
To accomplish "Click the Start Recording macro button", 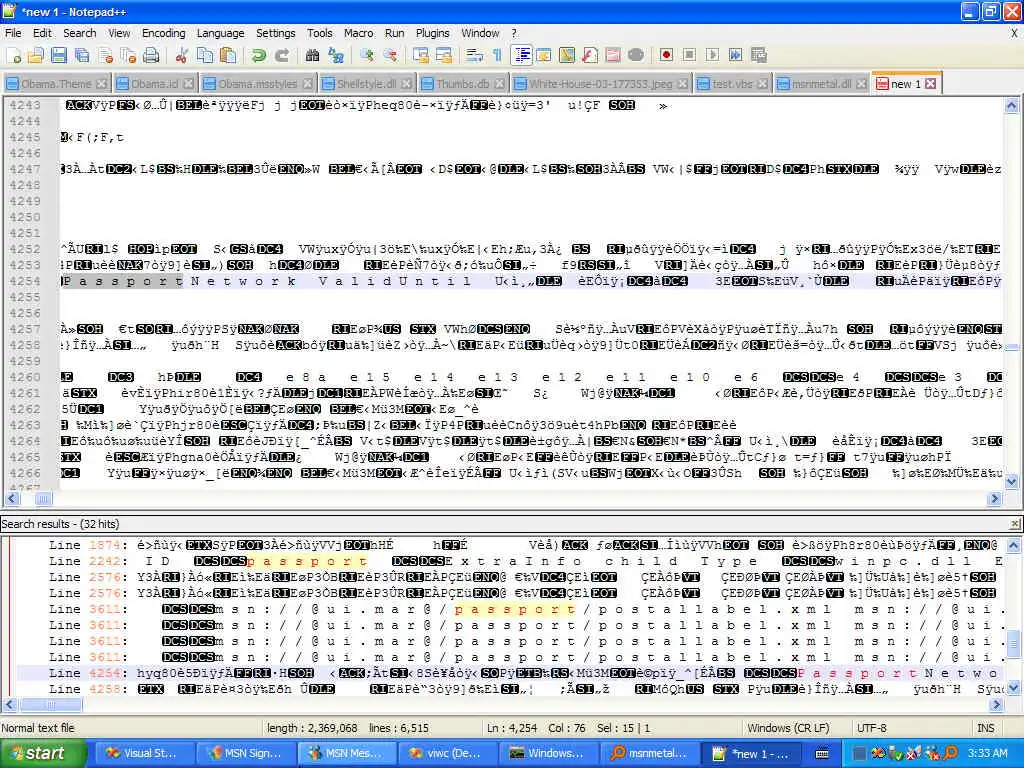I will (x=666, y=56).
